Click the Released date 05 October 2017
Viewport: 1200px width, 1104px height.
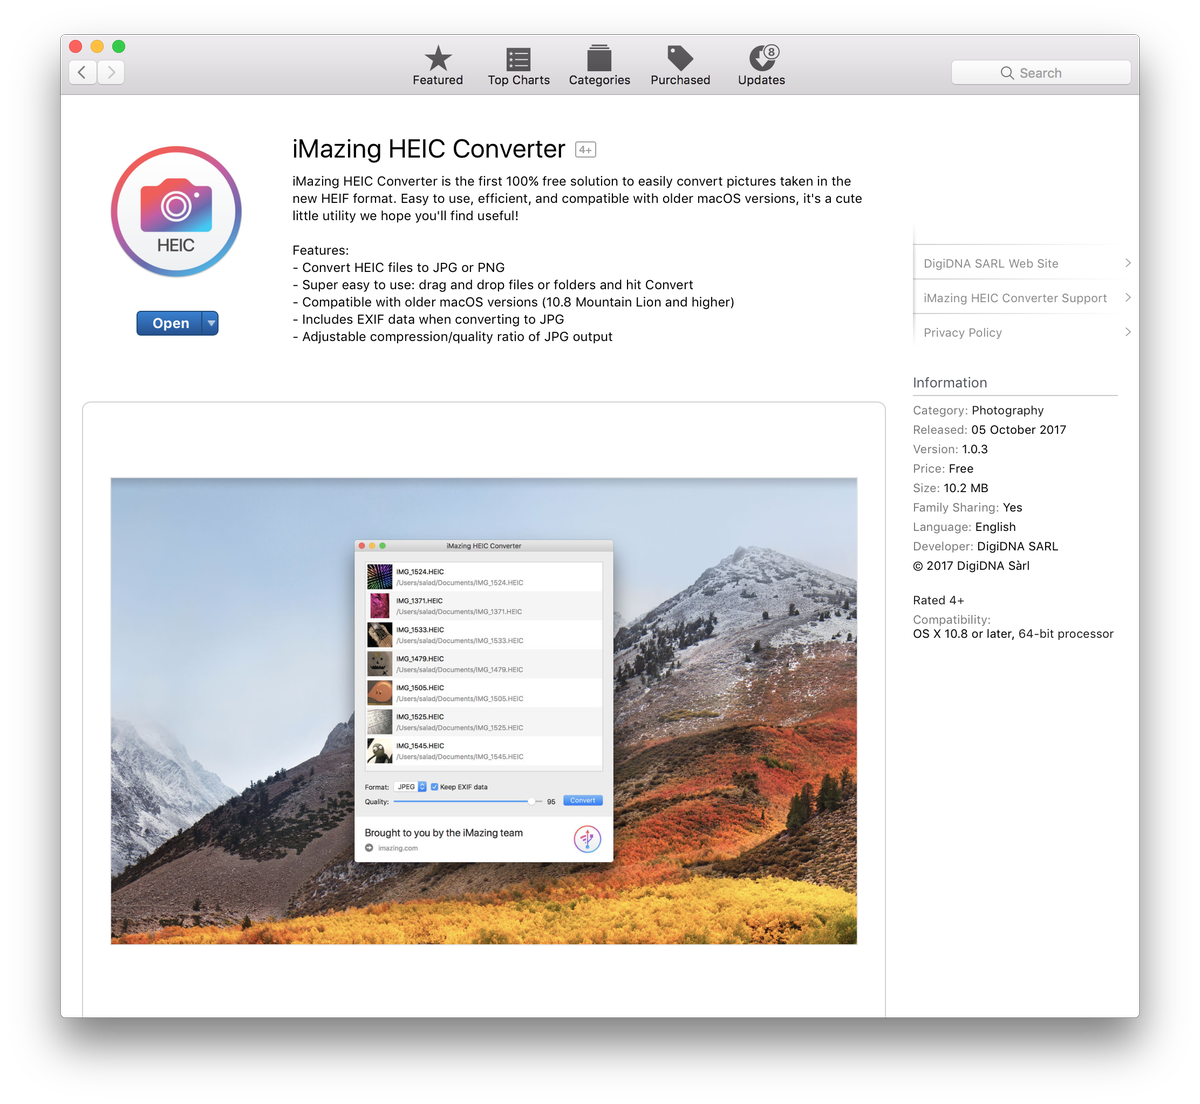click(x=1018, y=430)
